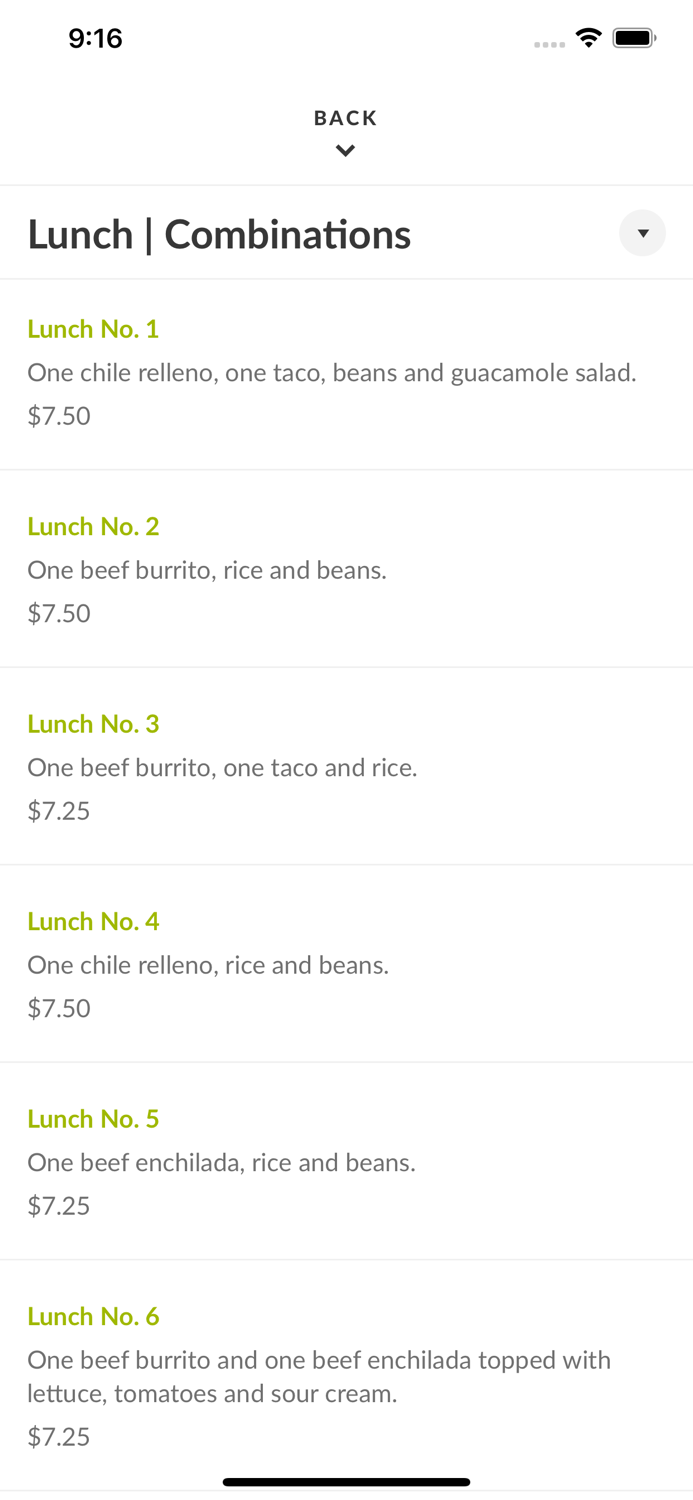Tap the BACK label at top
693x1500 pixels.
345,118
